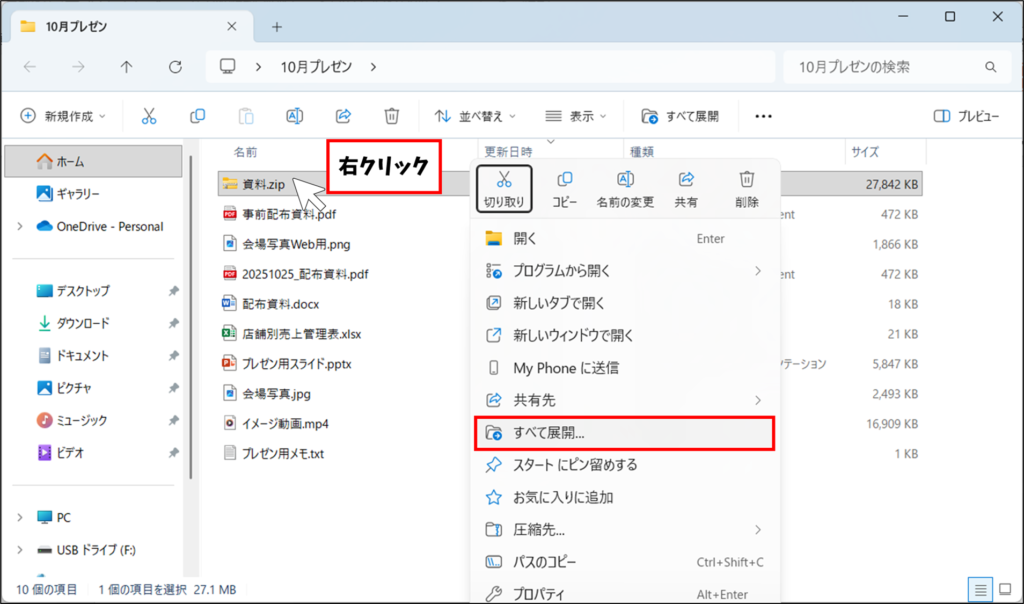Open the ダウンロード folder in sidebar
Viewport: 1024px width, 604px height.
82,323
